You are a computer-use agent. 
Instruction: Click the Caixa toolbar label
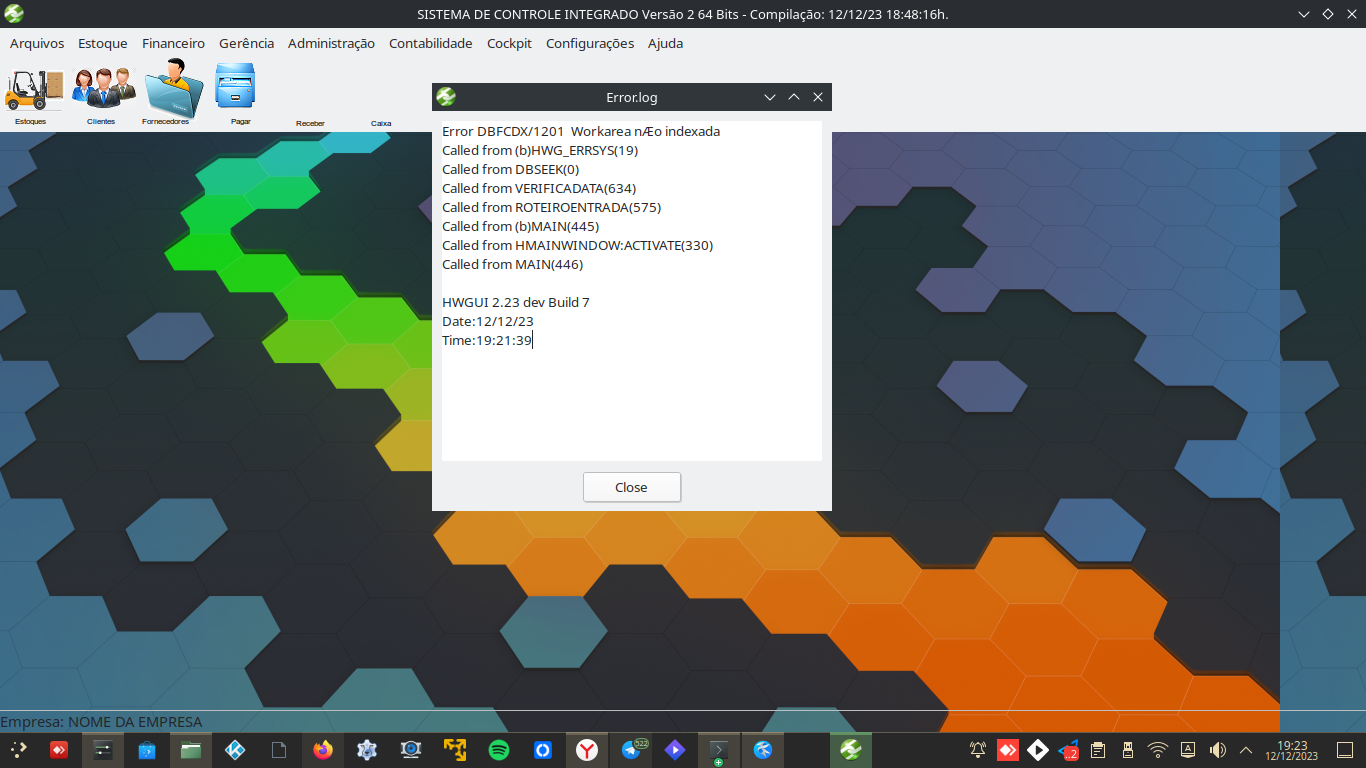tap(381, 123)
